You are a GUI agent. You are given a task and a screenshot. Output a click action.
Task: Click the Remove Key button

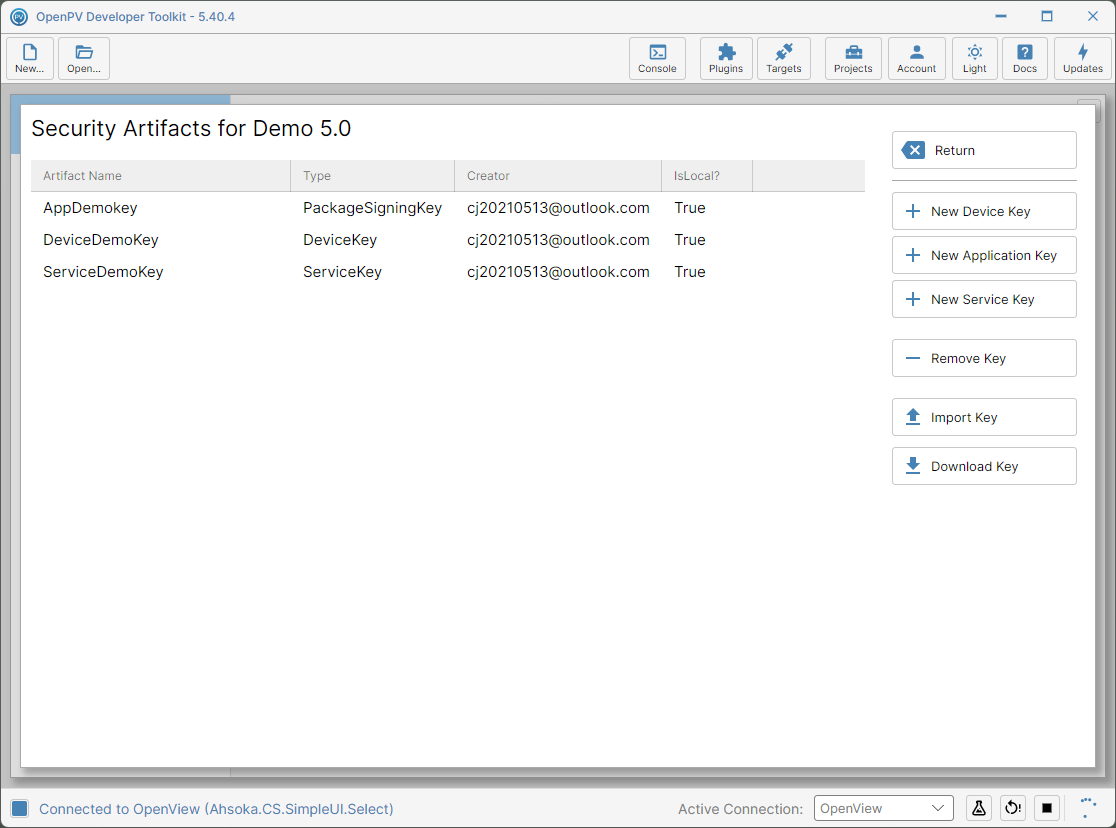click(984, 358)
